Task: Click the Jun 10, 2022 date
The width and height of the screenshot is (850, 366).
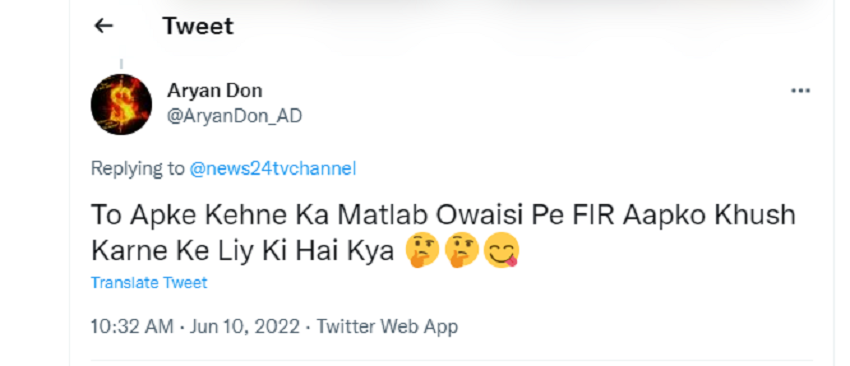Action: (243, 326)
